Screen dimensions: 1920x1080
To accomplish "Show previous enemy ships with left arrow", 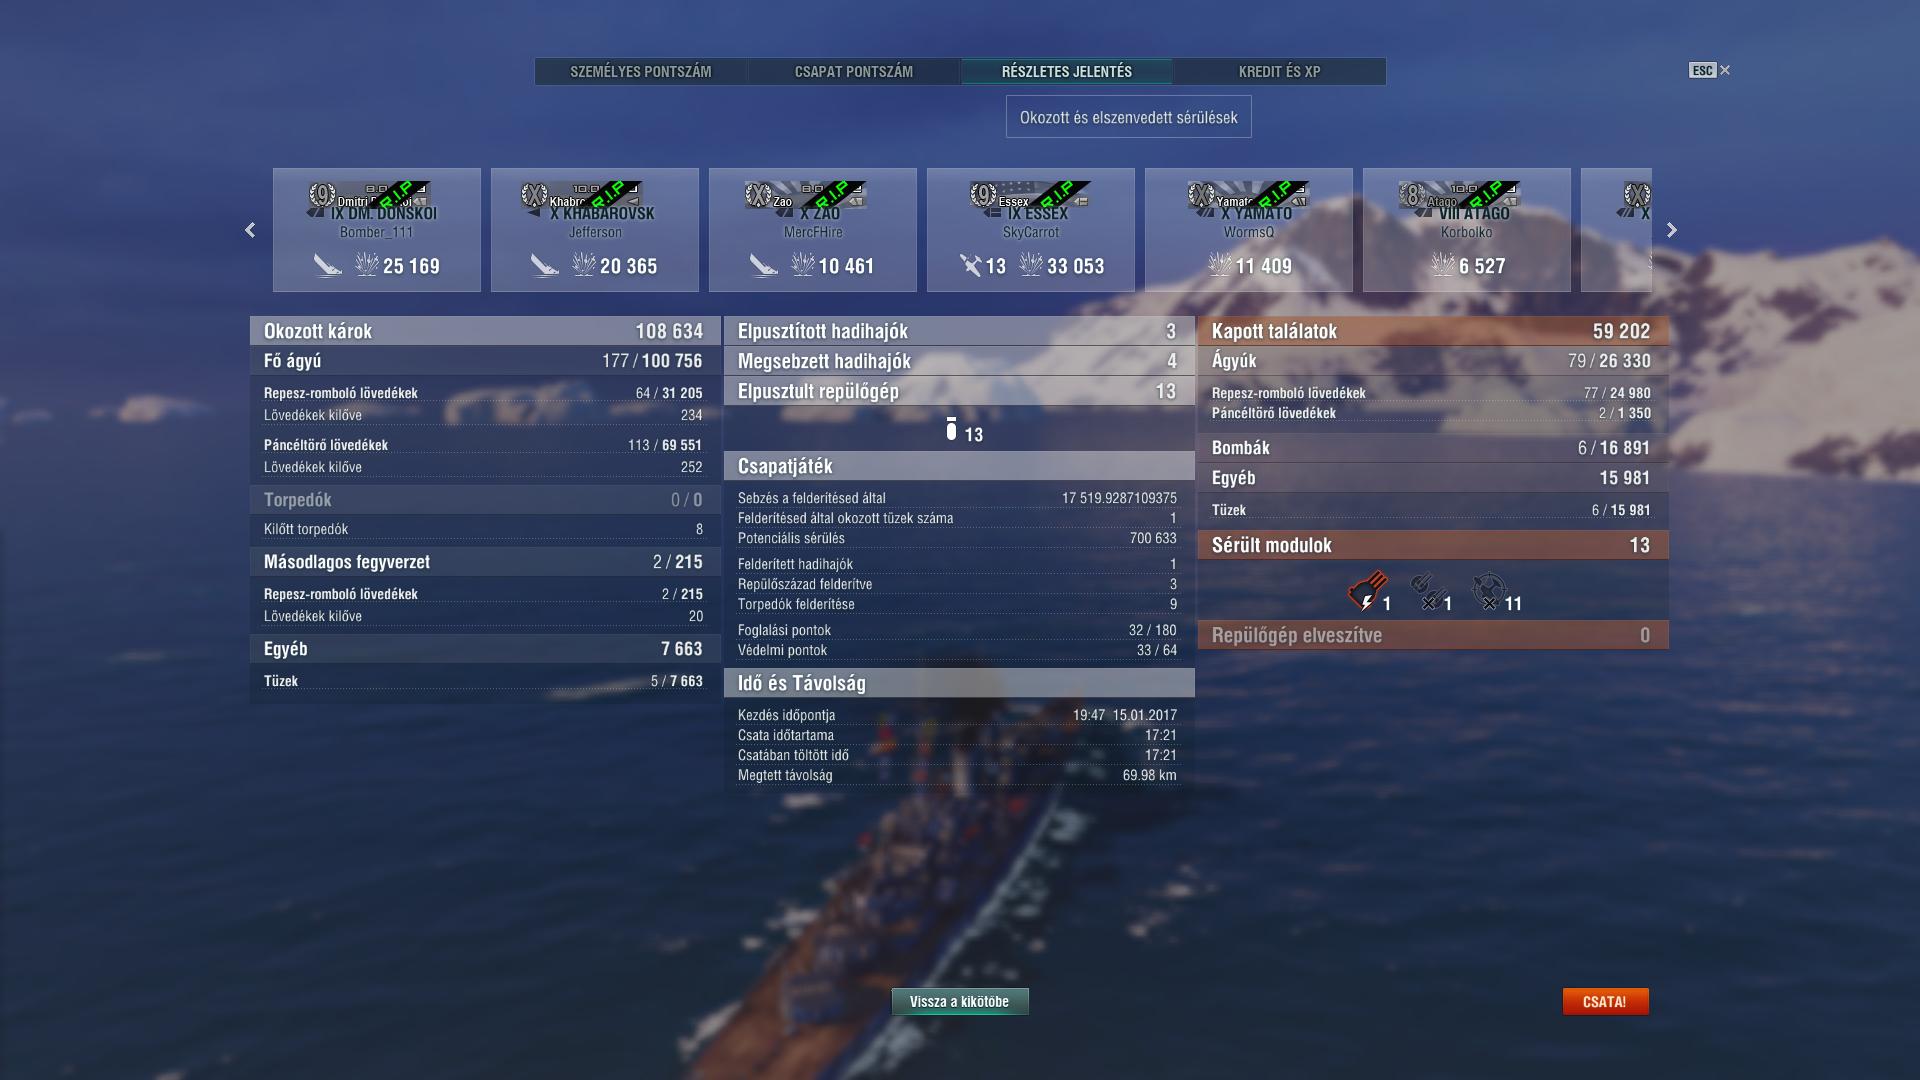I will coord(250,230).
